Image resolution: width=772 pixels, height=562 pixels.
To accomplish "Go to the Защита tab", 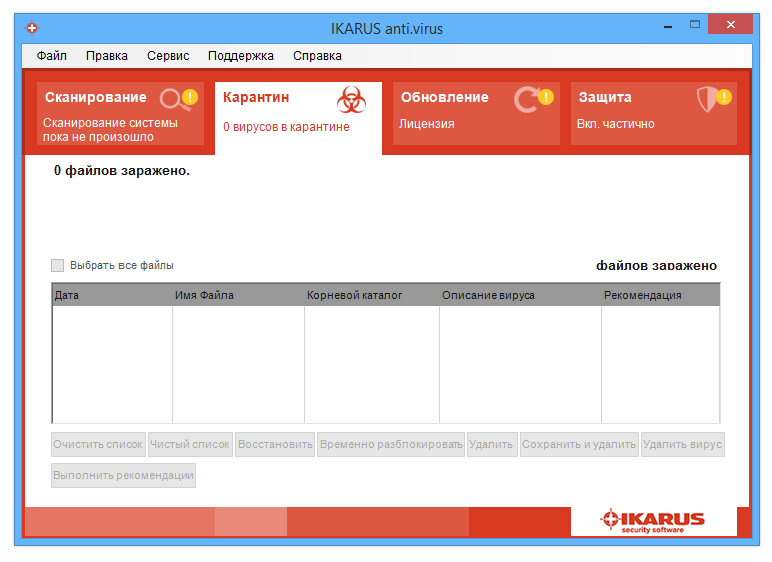I will pyautogui.click(x=654, y=114).
